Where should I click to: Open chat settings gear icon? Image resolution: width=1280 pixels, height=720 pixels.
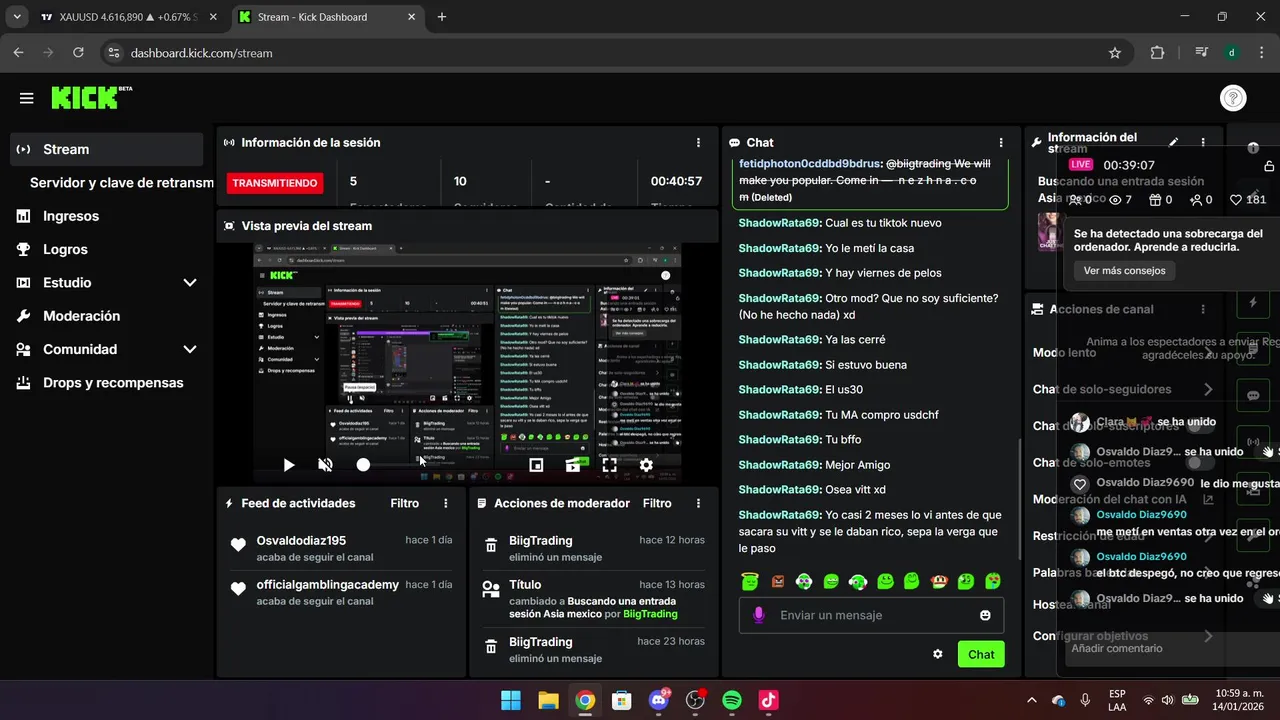(938, 654)
